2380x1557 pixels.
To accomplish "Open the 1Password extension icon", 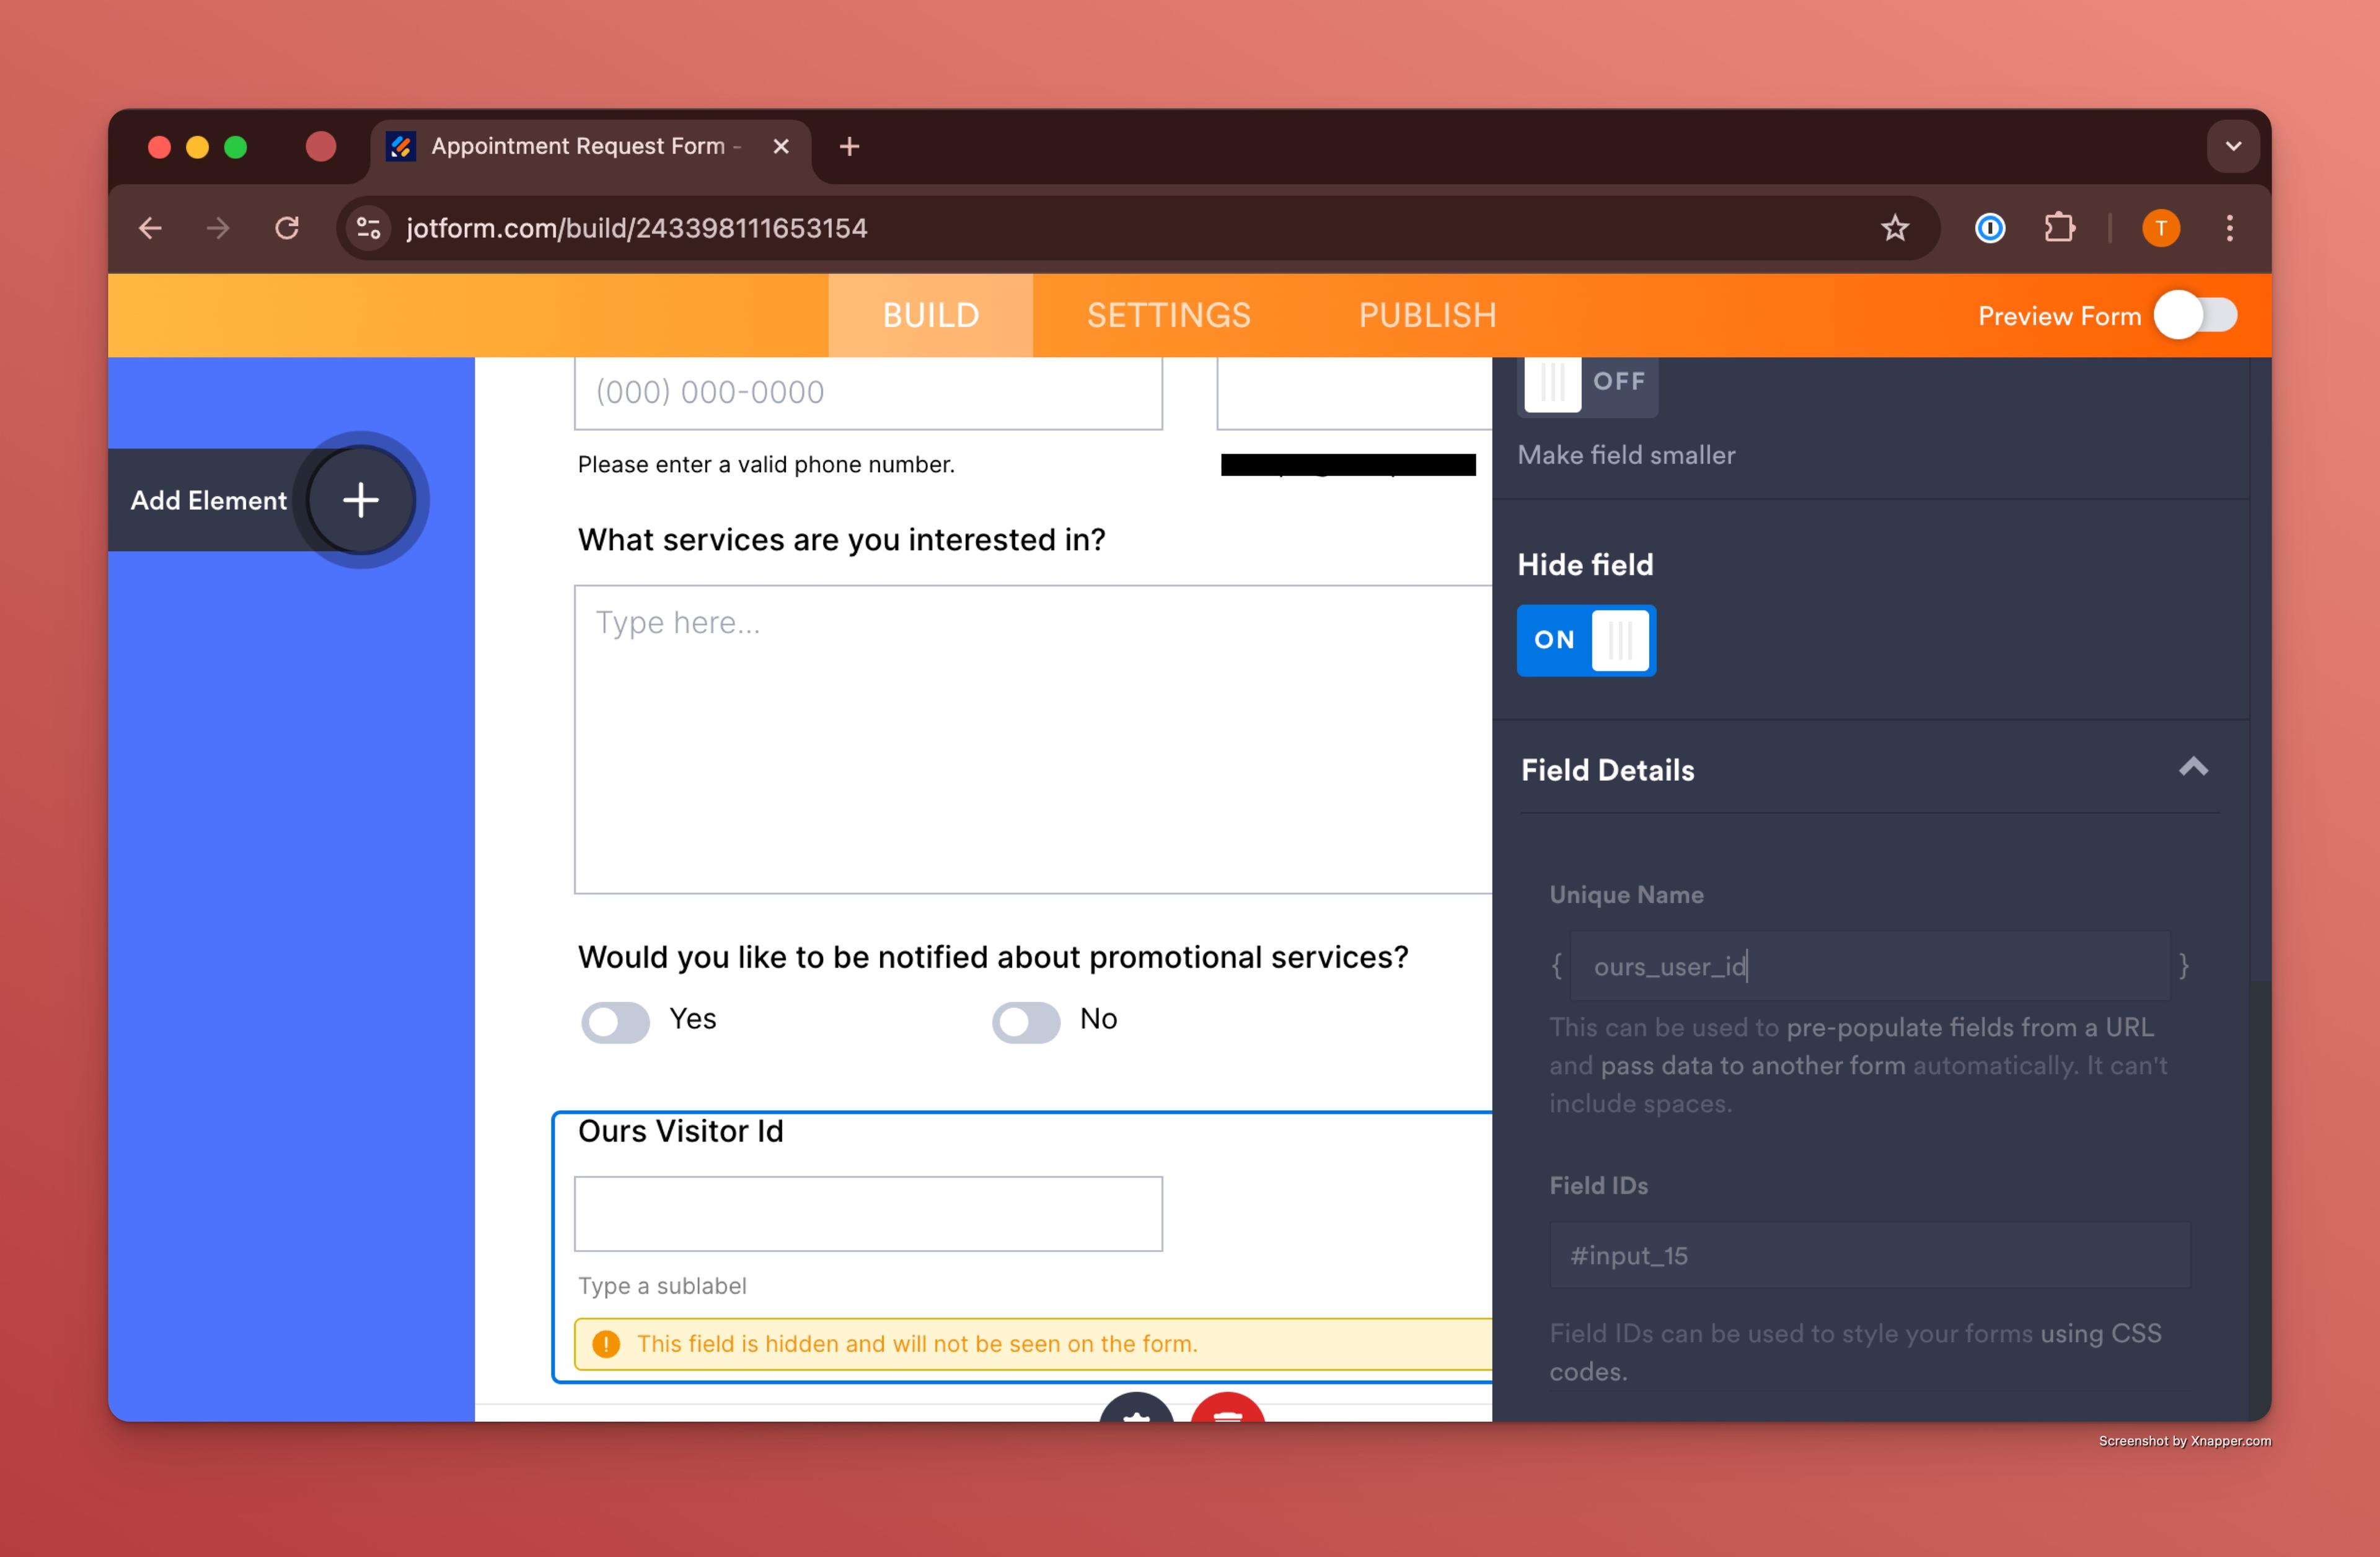I will [1989, 229].
